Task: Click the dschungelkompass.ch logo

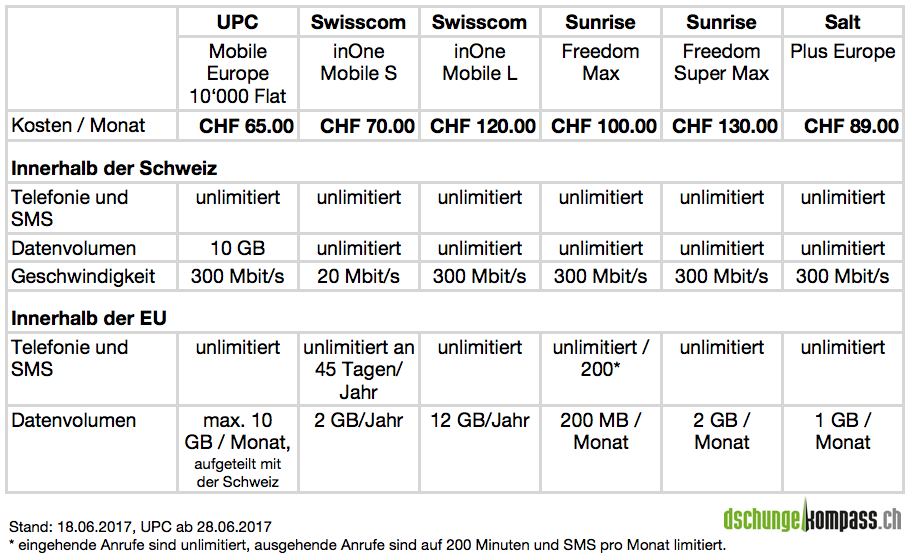Action: [812, 520]
